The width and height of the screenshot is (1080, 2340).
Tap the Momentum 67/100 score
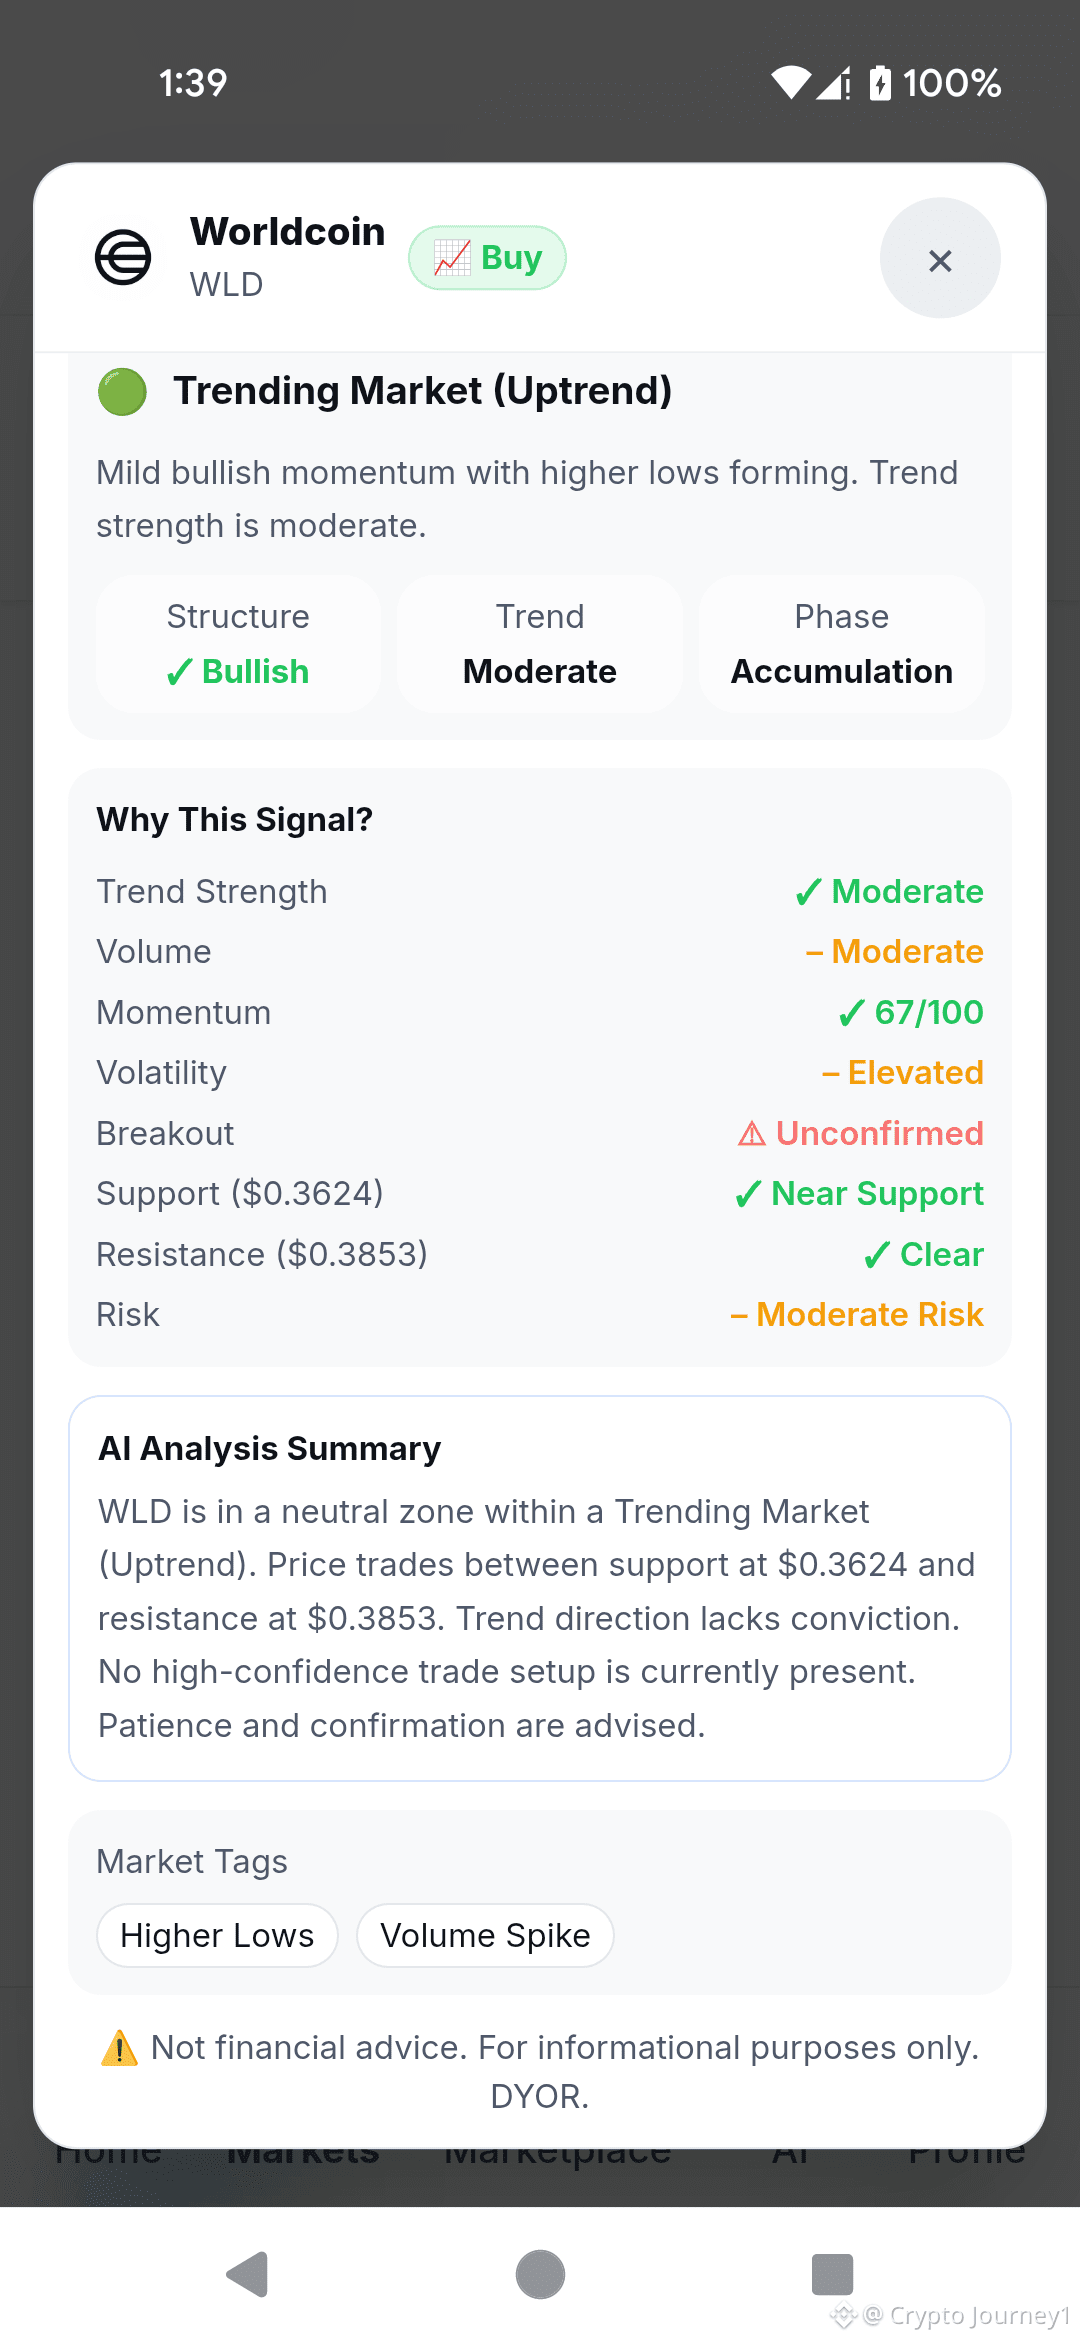pos(911,1013)
